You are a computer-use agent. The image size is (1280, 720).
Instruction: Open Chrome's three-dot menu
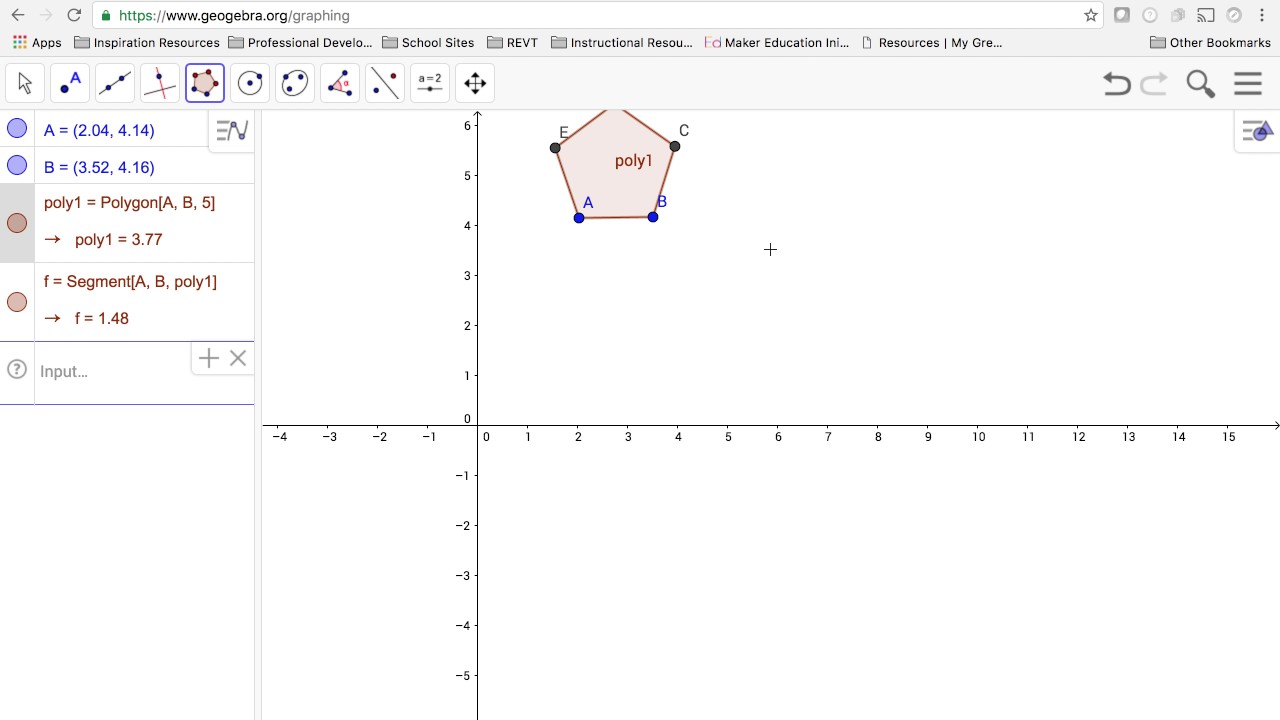[1262, 15]
